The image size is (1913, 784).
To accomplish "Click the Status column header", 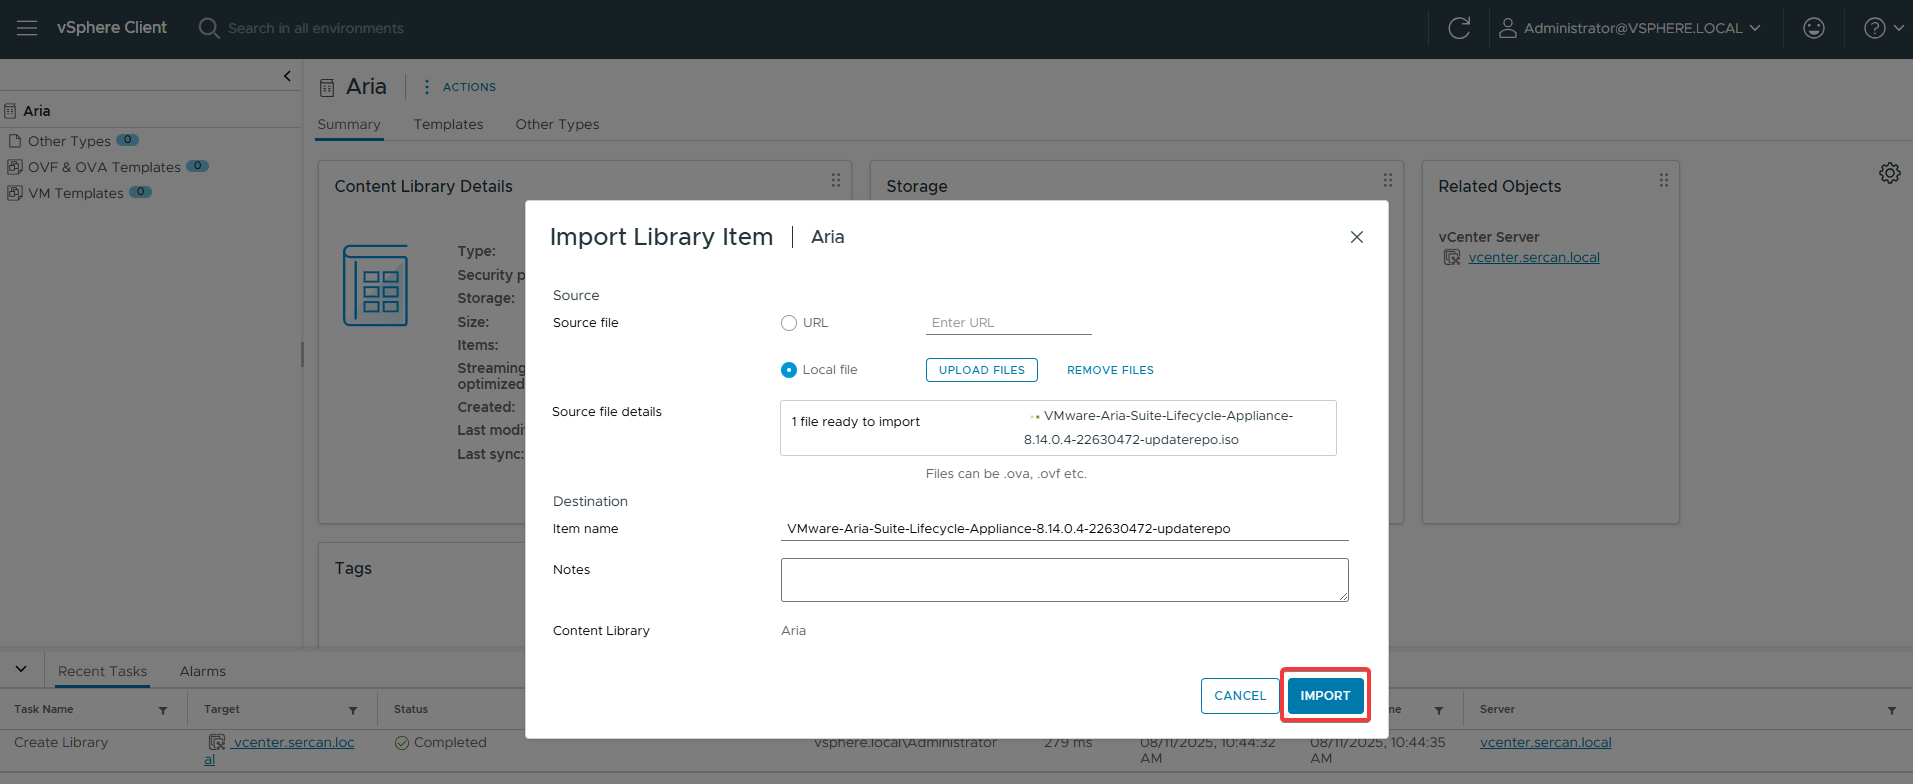I will pos(411,709).
